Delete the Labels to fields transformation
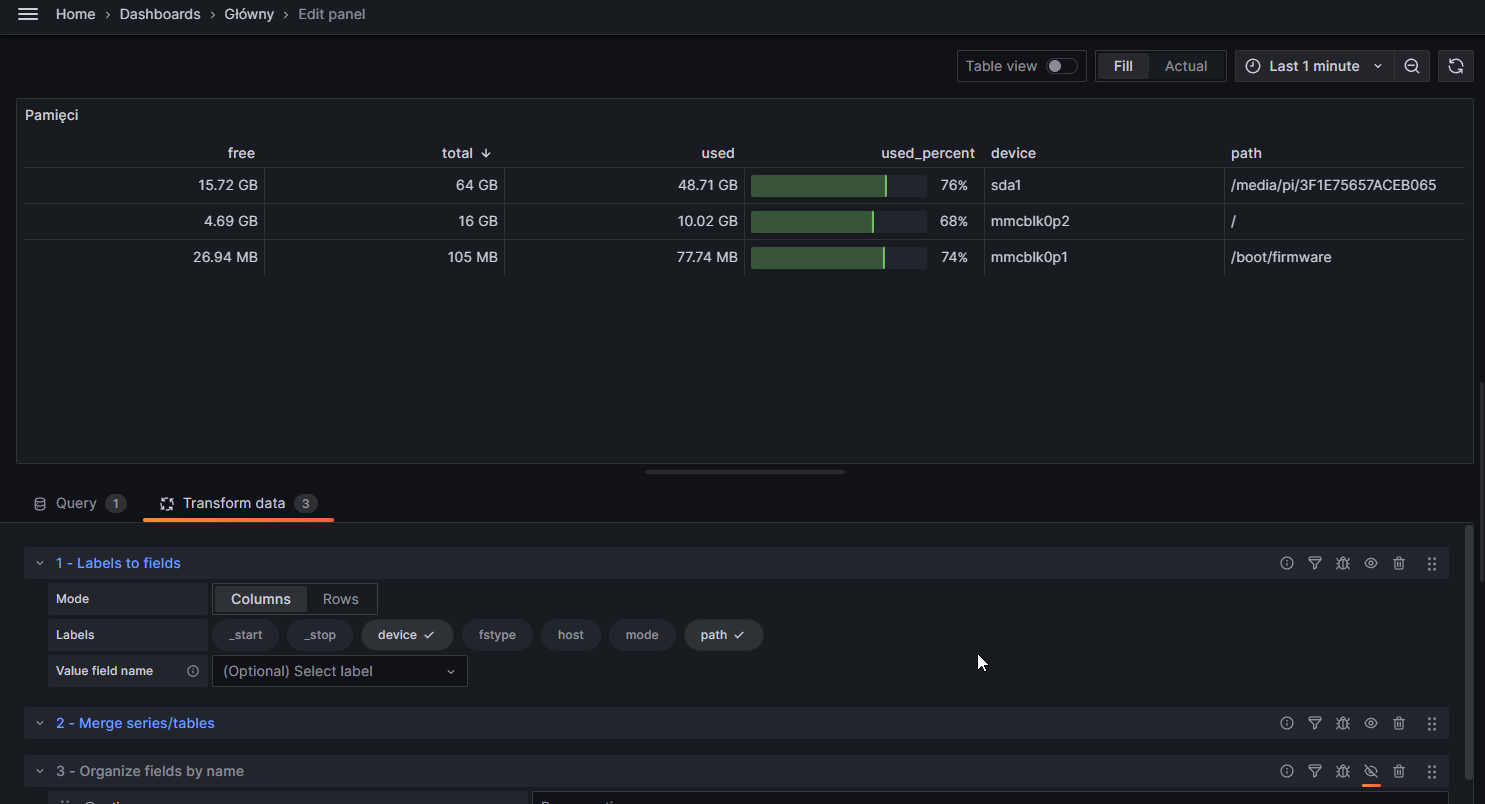Image resolution: width=1485 pixels, height=804 pixels. [x=1399, y=563]
